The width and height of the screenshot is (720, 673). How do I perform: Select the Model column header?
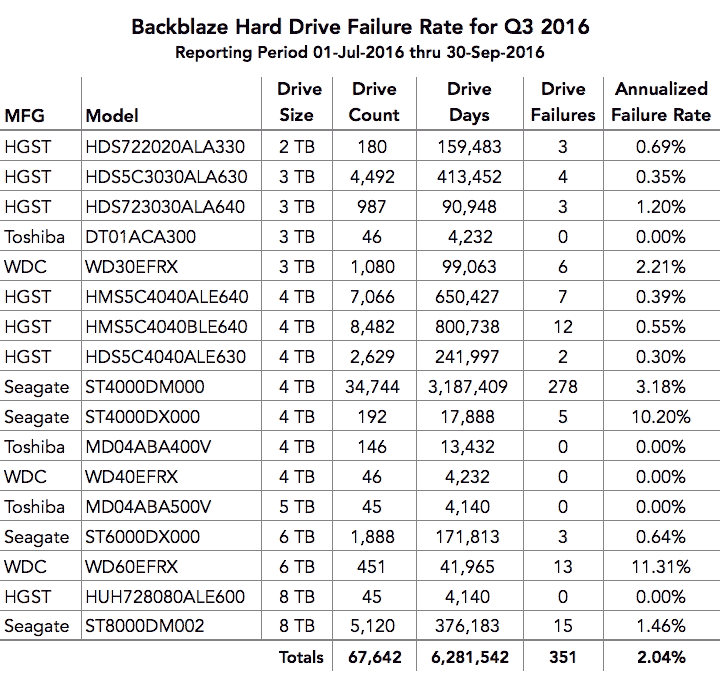(112, 116)
